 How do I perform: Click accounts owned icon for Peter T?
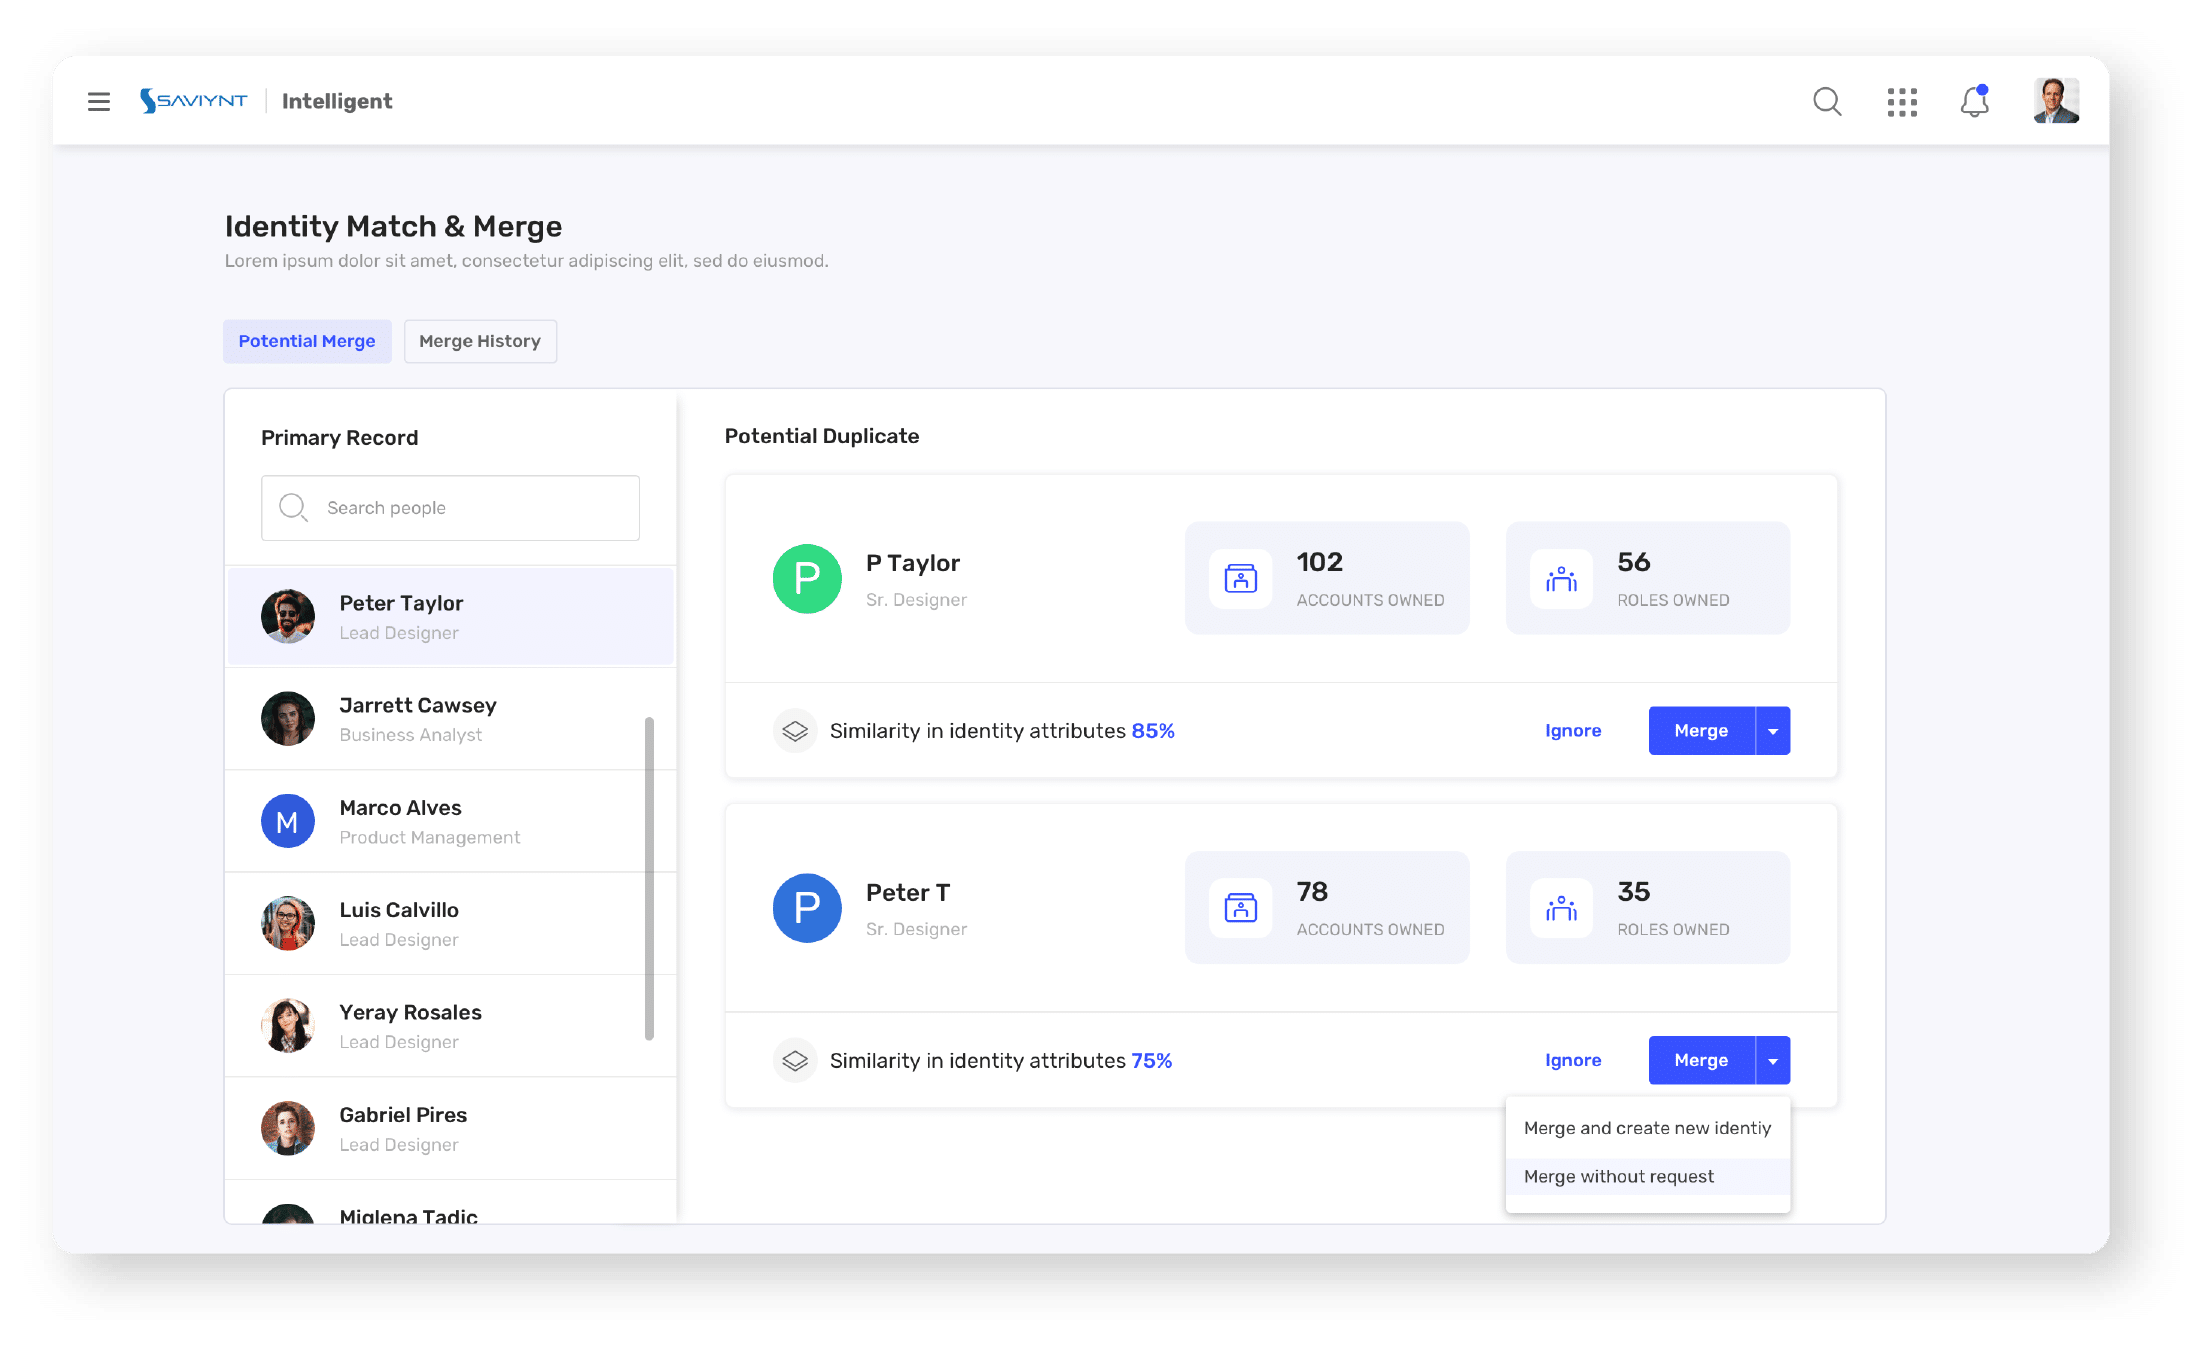point(1241,908)
